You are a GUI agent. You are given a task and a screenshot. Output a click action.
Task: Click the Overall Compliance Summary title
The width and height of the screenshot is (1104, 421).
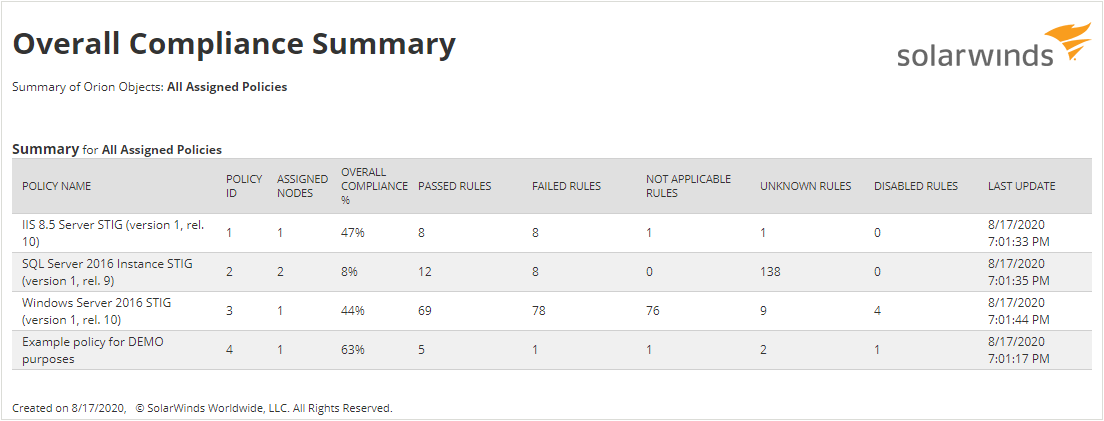234,44
